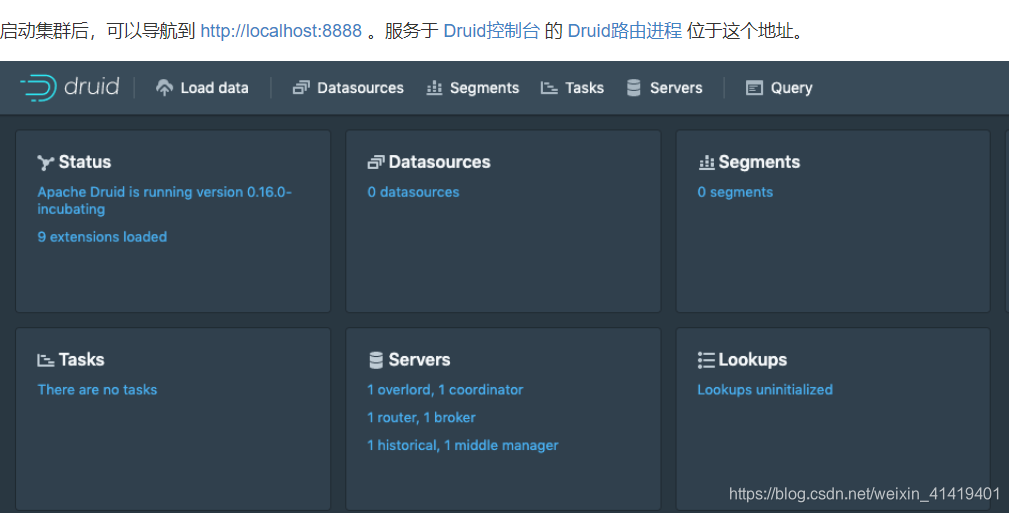Click the Servers card heading

click(420, 360)
